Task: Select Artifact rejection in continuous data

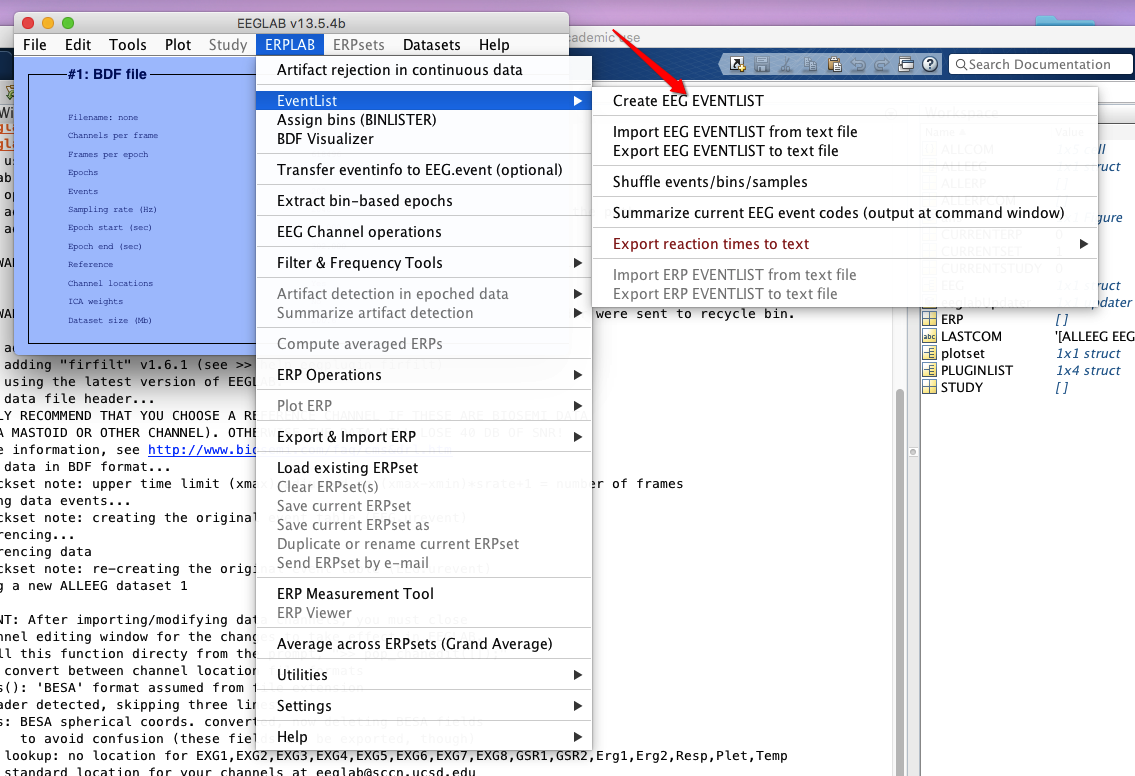Action: coord(424,70)
